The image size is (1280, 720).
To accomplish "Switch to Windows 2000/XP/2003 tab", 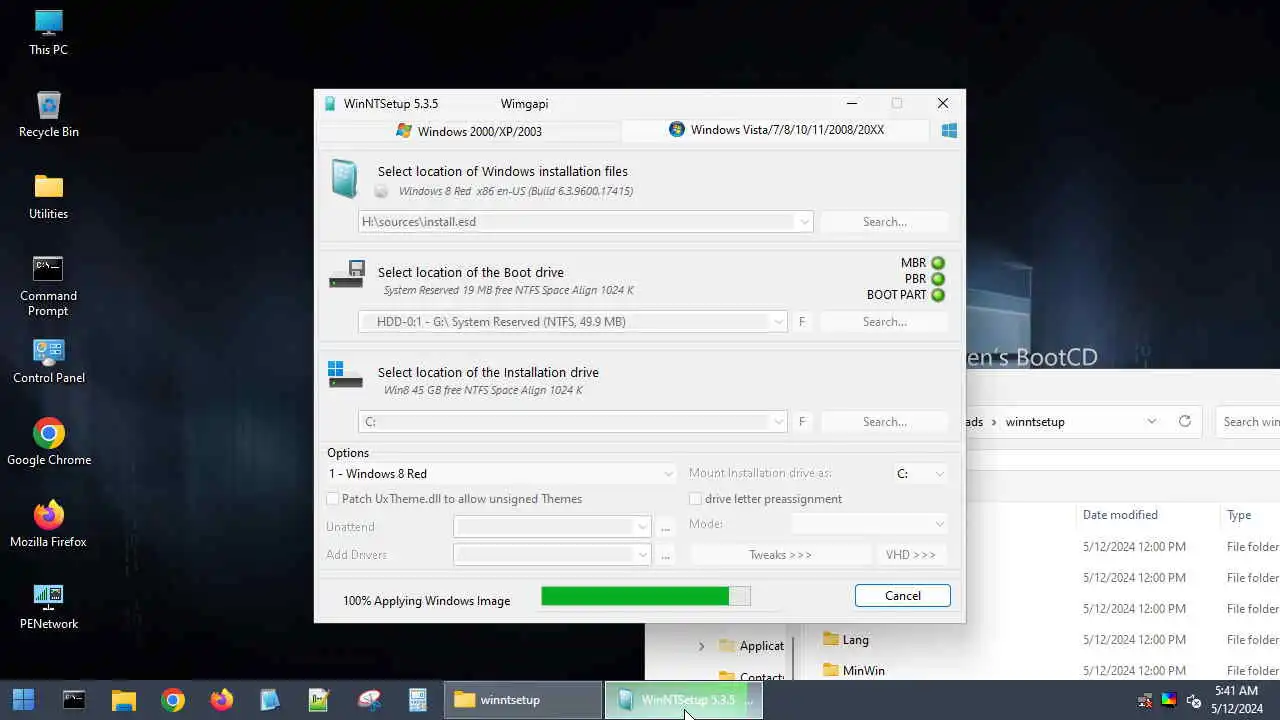I will tap(469, 131).
